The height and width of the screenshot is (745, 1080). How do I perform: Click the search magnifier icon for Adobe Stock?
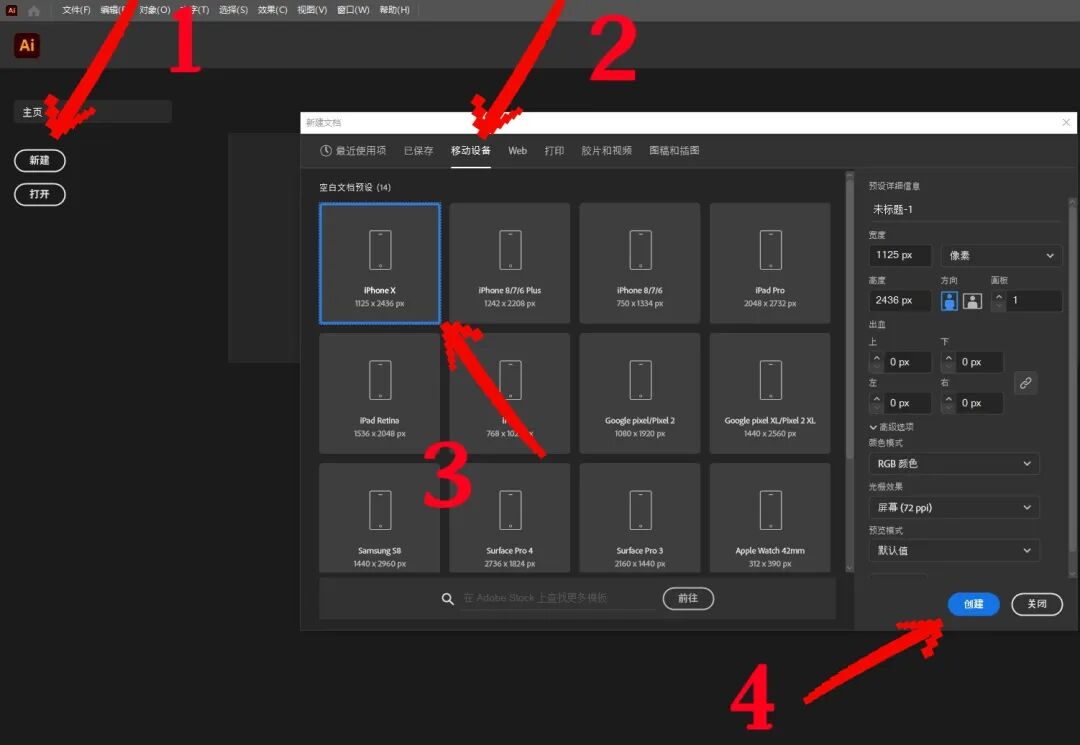[448, 599]
